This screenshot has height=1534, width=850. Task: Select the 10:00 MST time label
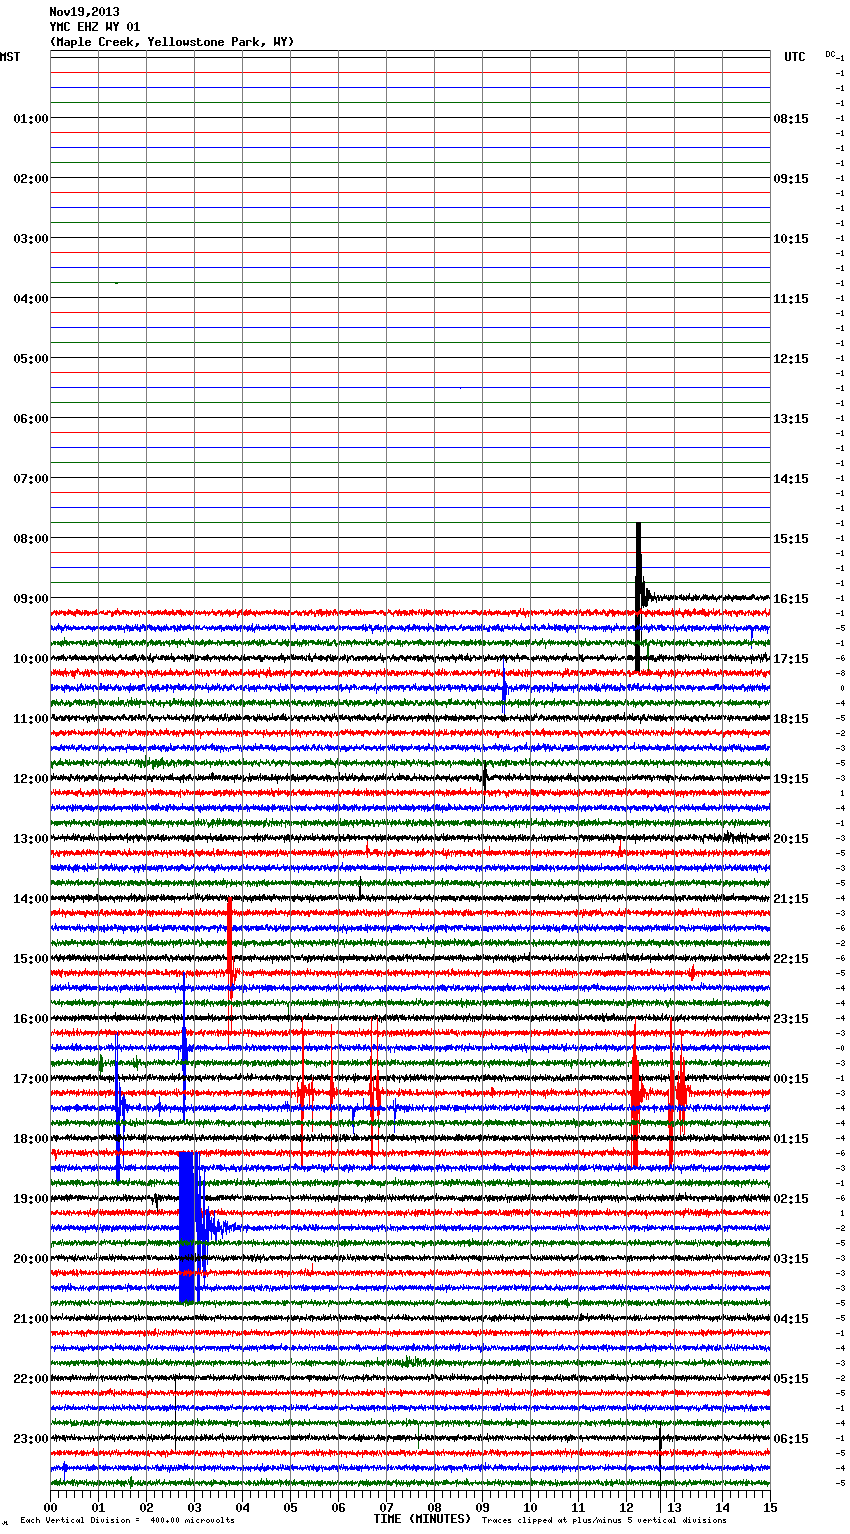31,659
